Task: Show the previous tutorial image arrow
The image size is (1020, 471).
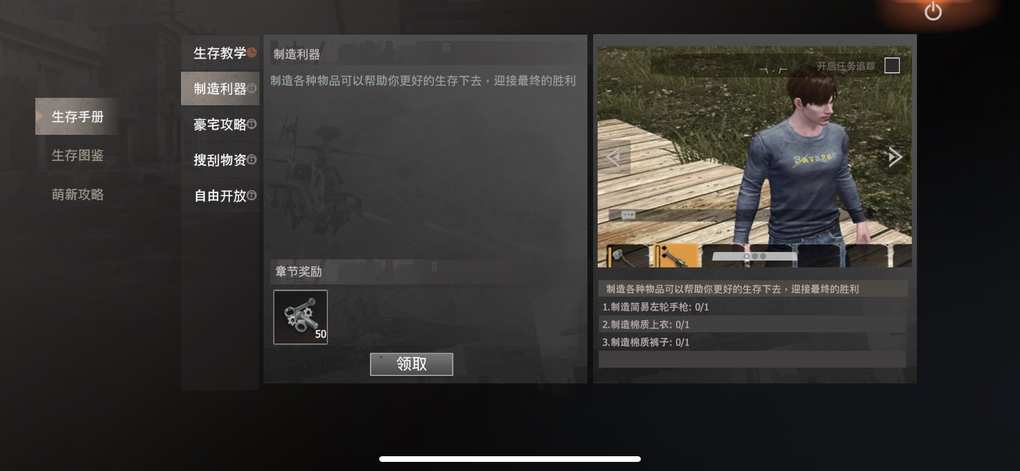Action: [x=614, y=157]
